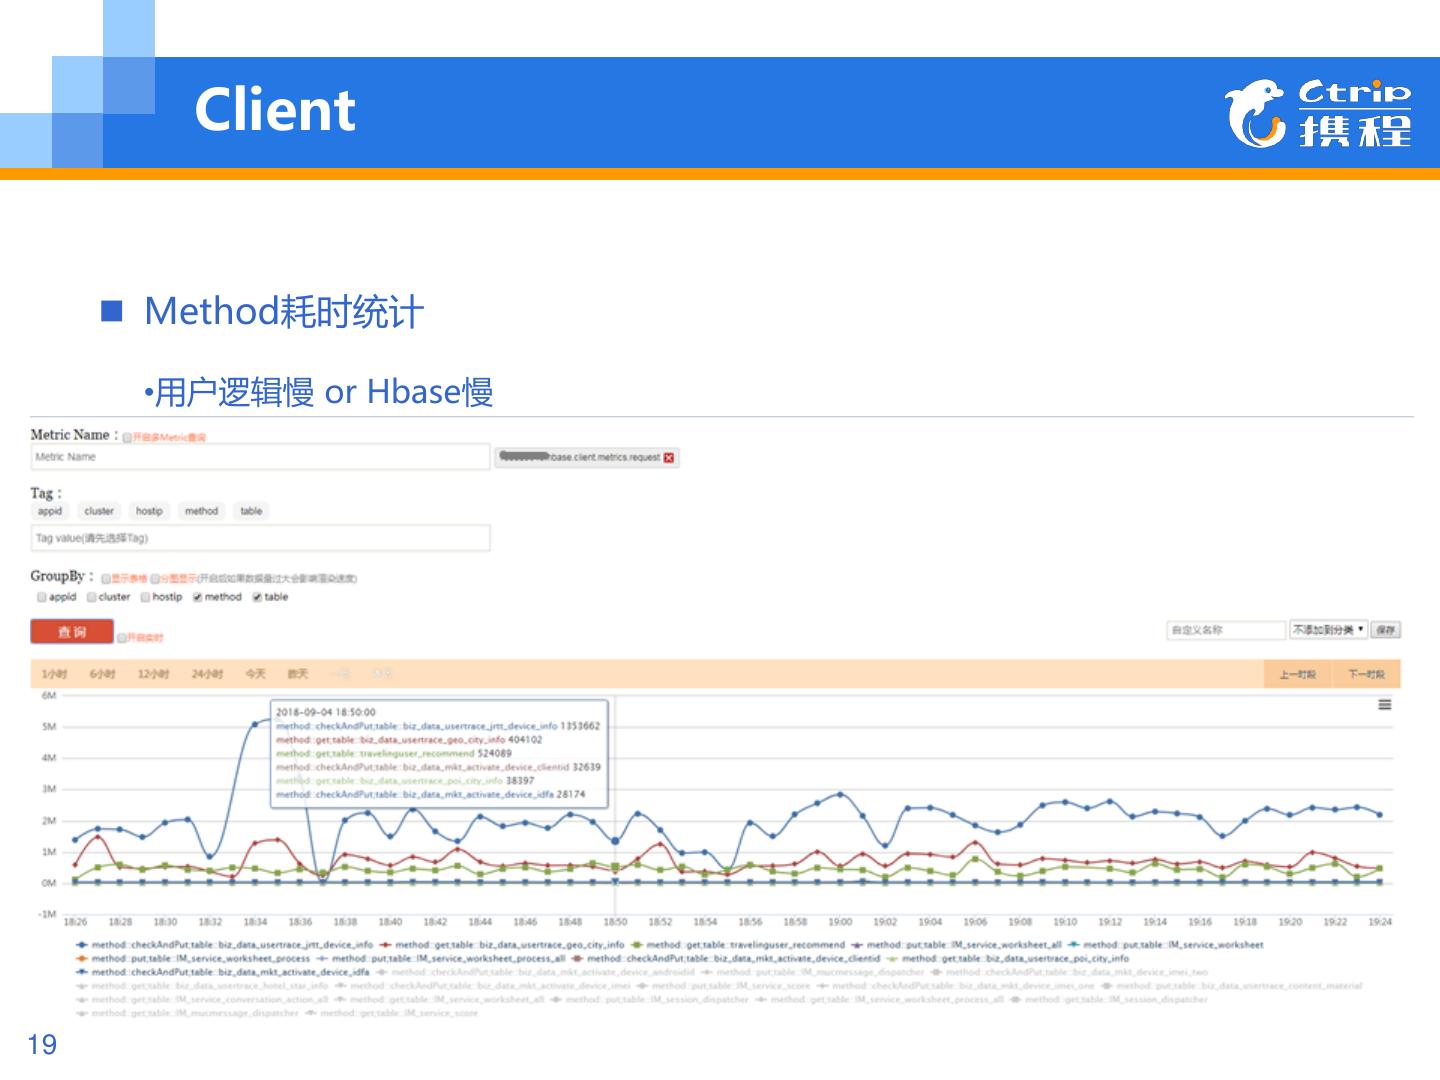Screen dimensions: 1440x1080
Task: Check the hostip GroupBy checkbox
Action: [146, 597]
